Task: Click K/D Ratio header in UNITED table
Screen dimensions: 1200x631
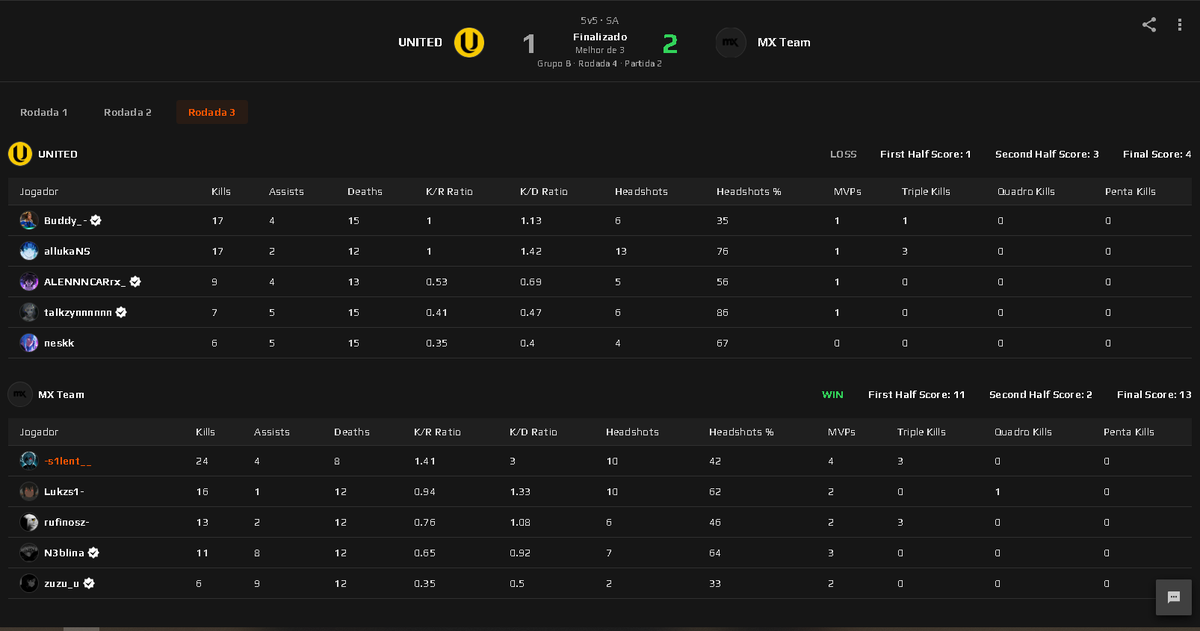Action: (x=542, y=191)
